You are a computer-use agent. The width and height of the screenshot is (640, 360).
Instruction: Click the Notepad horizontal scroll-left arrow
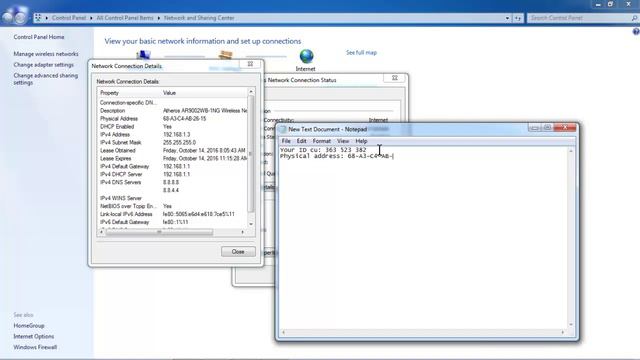coord(284,333)
